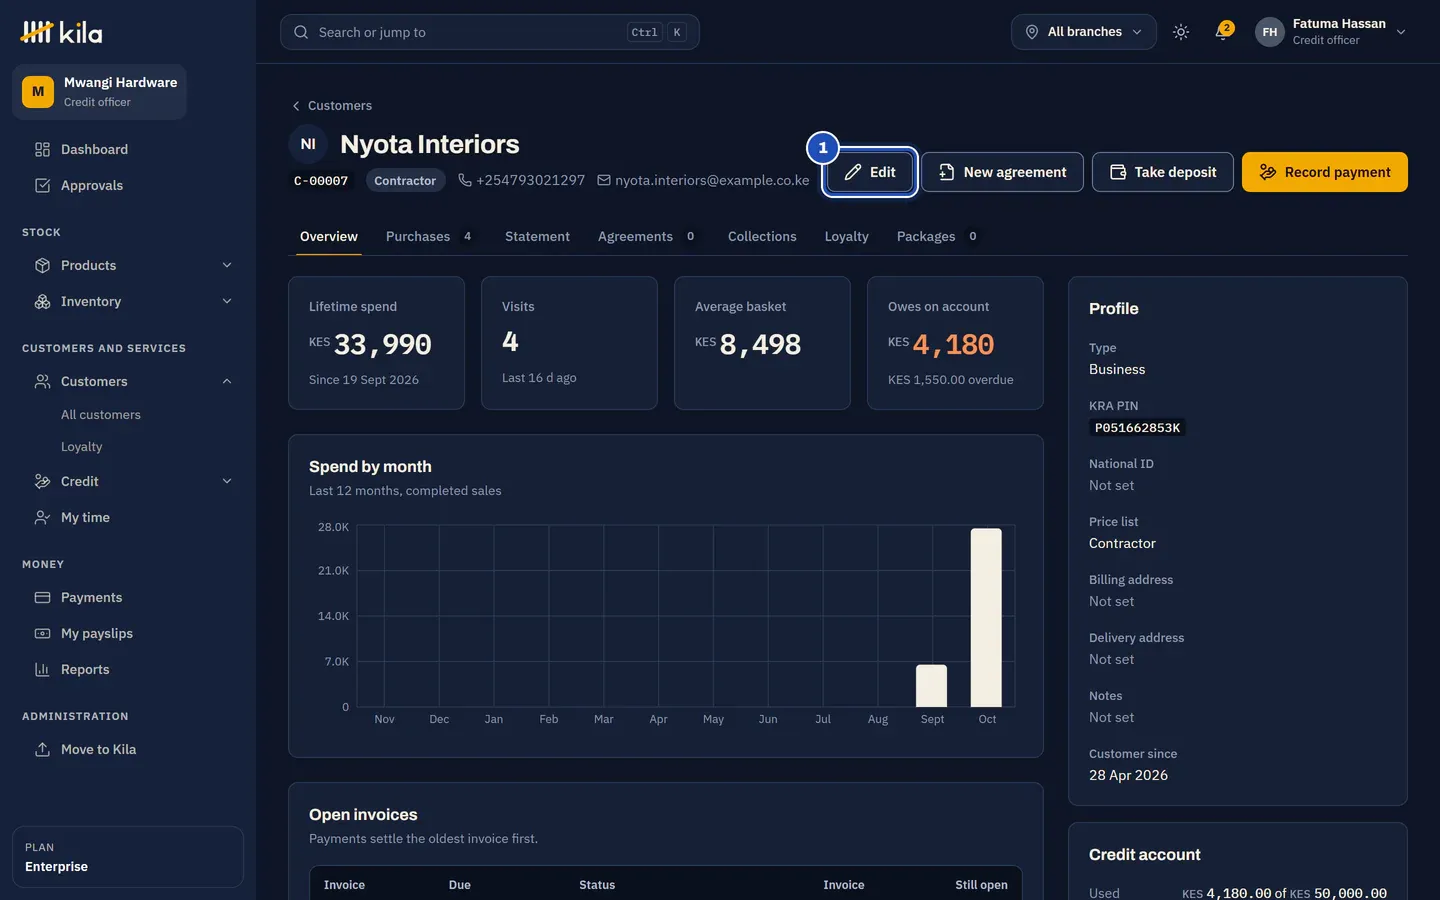Image resolution: width=1440 pixels, height=900 pixels.
Task: Click the KRA PIN value P051662853K
Action: [x=1137, y=428]
